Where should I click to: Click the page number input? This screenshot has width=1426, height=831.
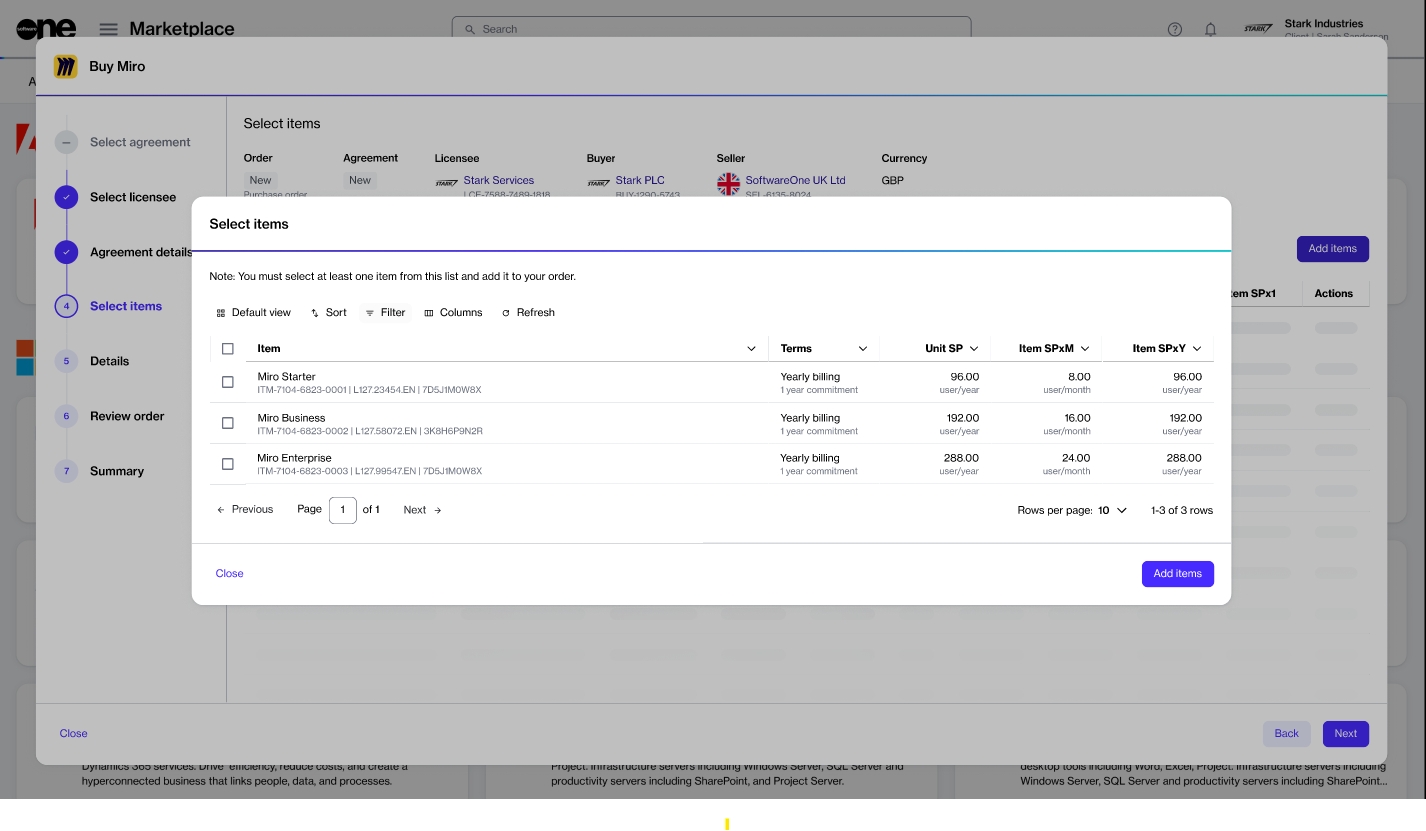point(343,510)
